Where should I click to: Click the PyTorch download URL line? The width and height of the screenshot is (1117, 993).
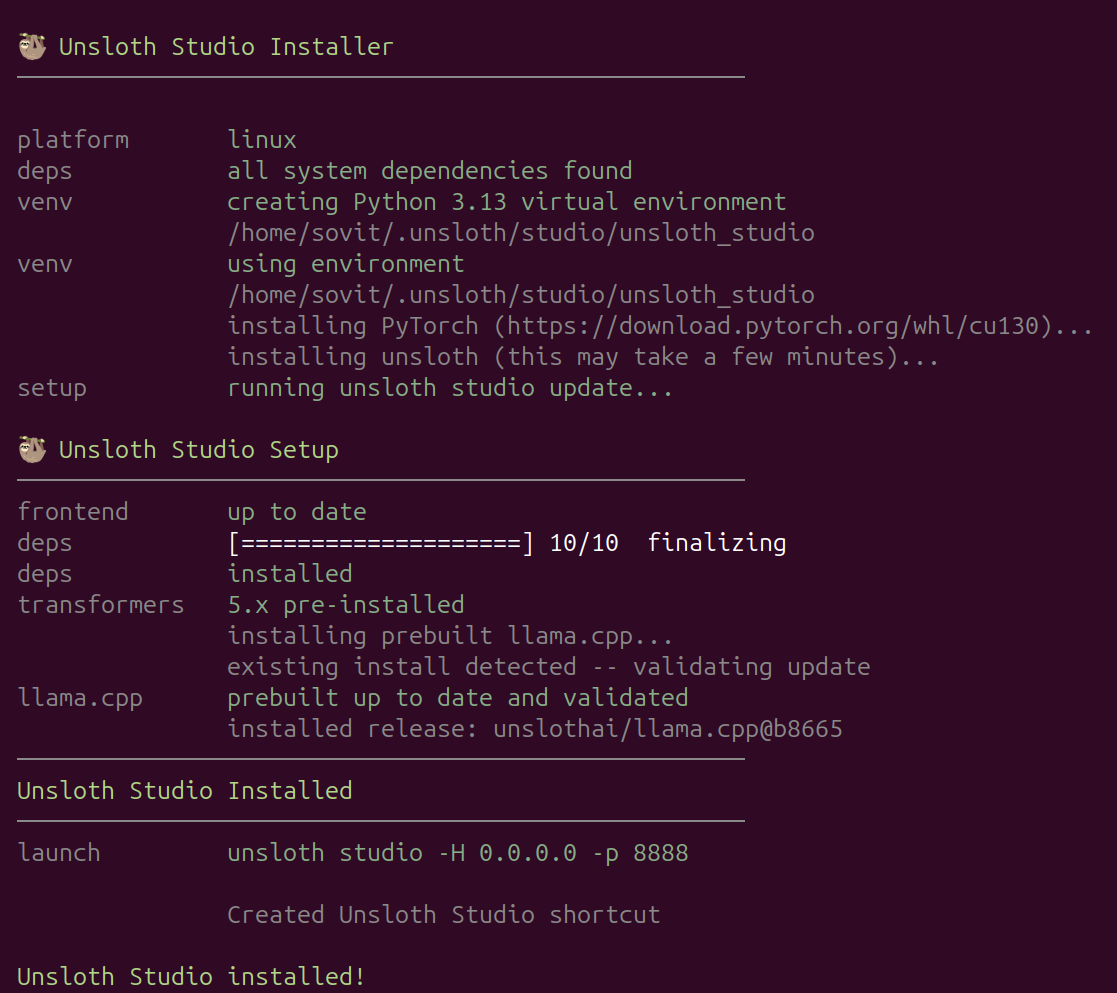[660, 326]
